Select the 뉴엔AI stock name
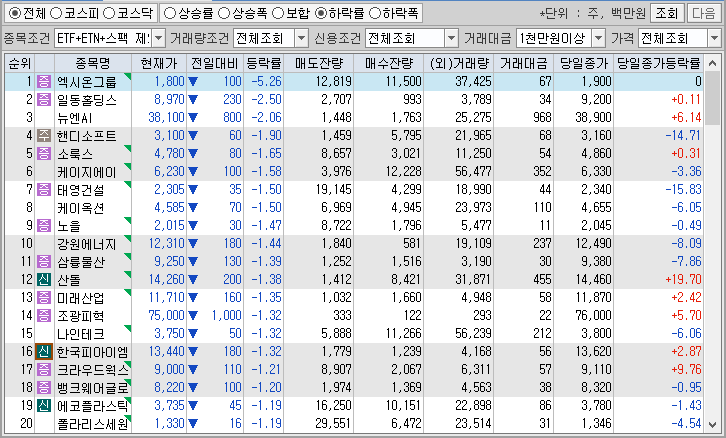 coord(75,118)
